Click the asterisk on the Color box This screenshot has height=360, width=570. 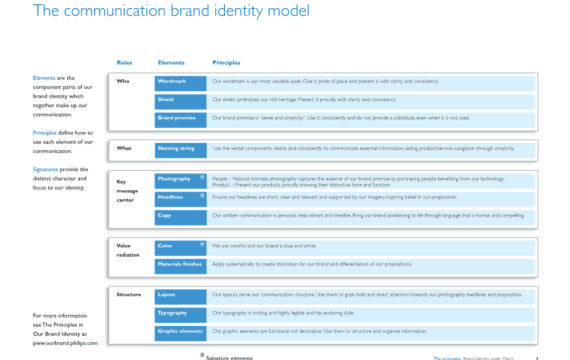click(202, 244)
